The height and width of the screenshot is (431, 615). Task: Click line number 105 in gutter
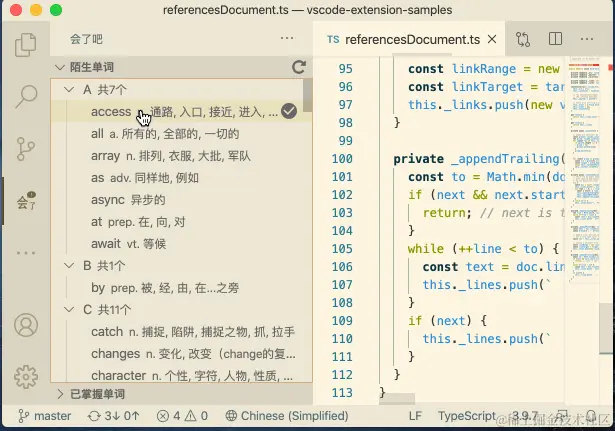(x=342, y=249)
